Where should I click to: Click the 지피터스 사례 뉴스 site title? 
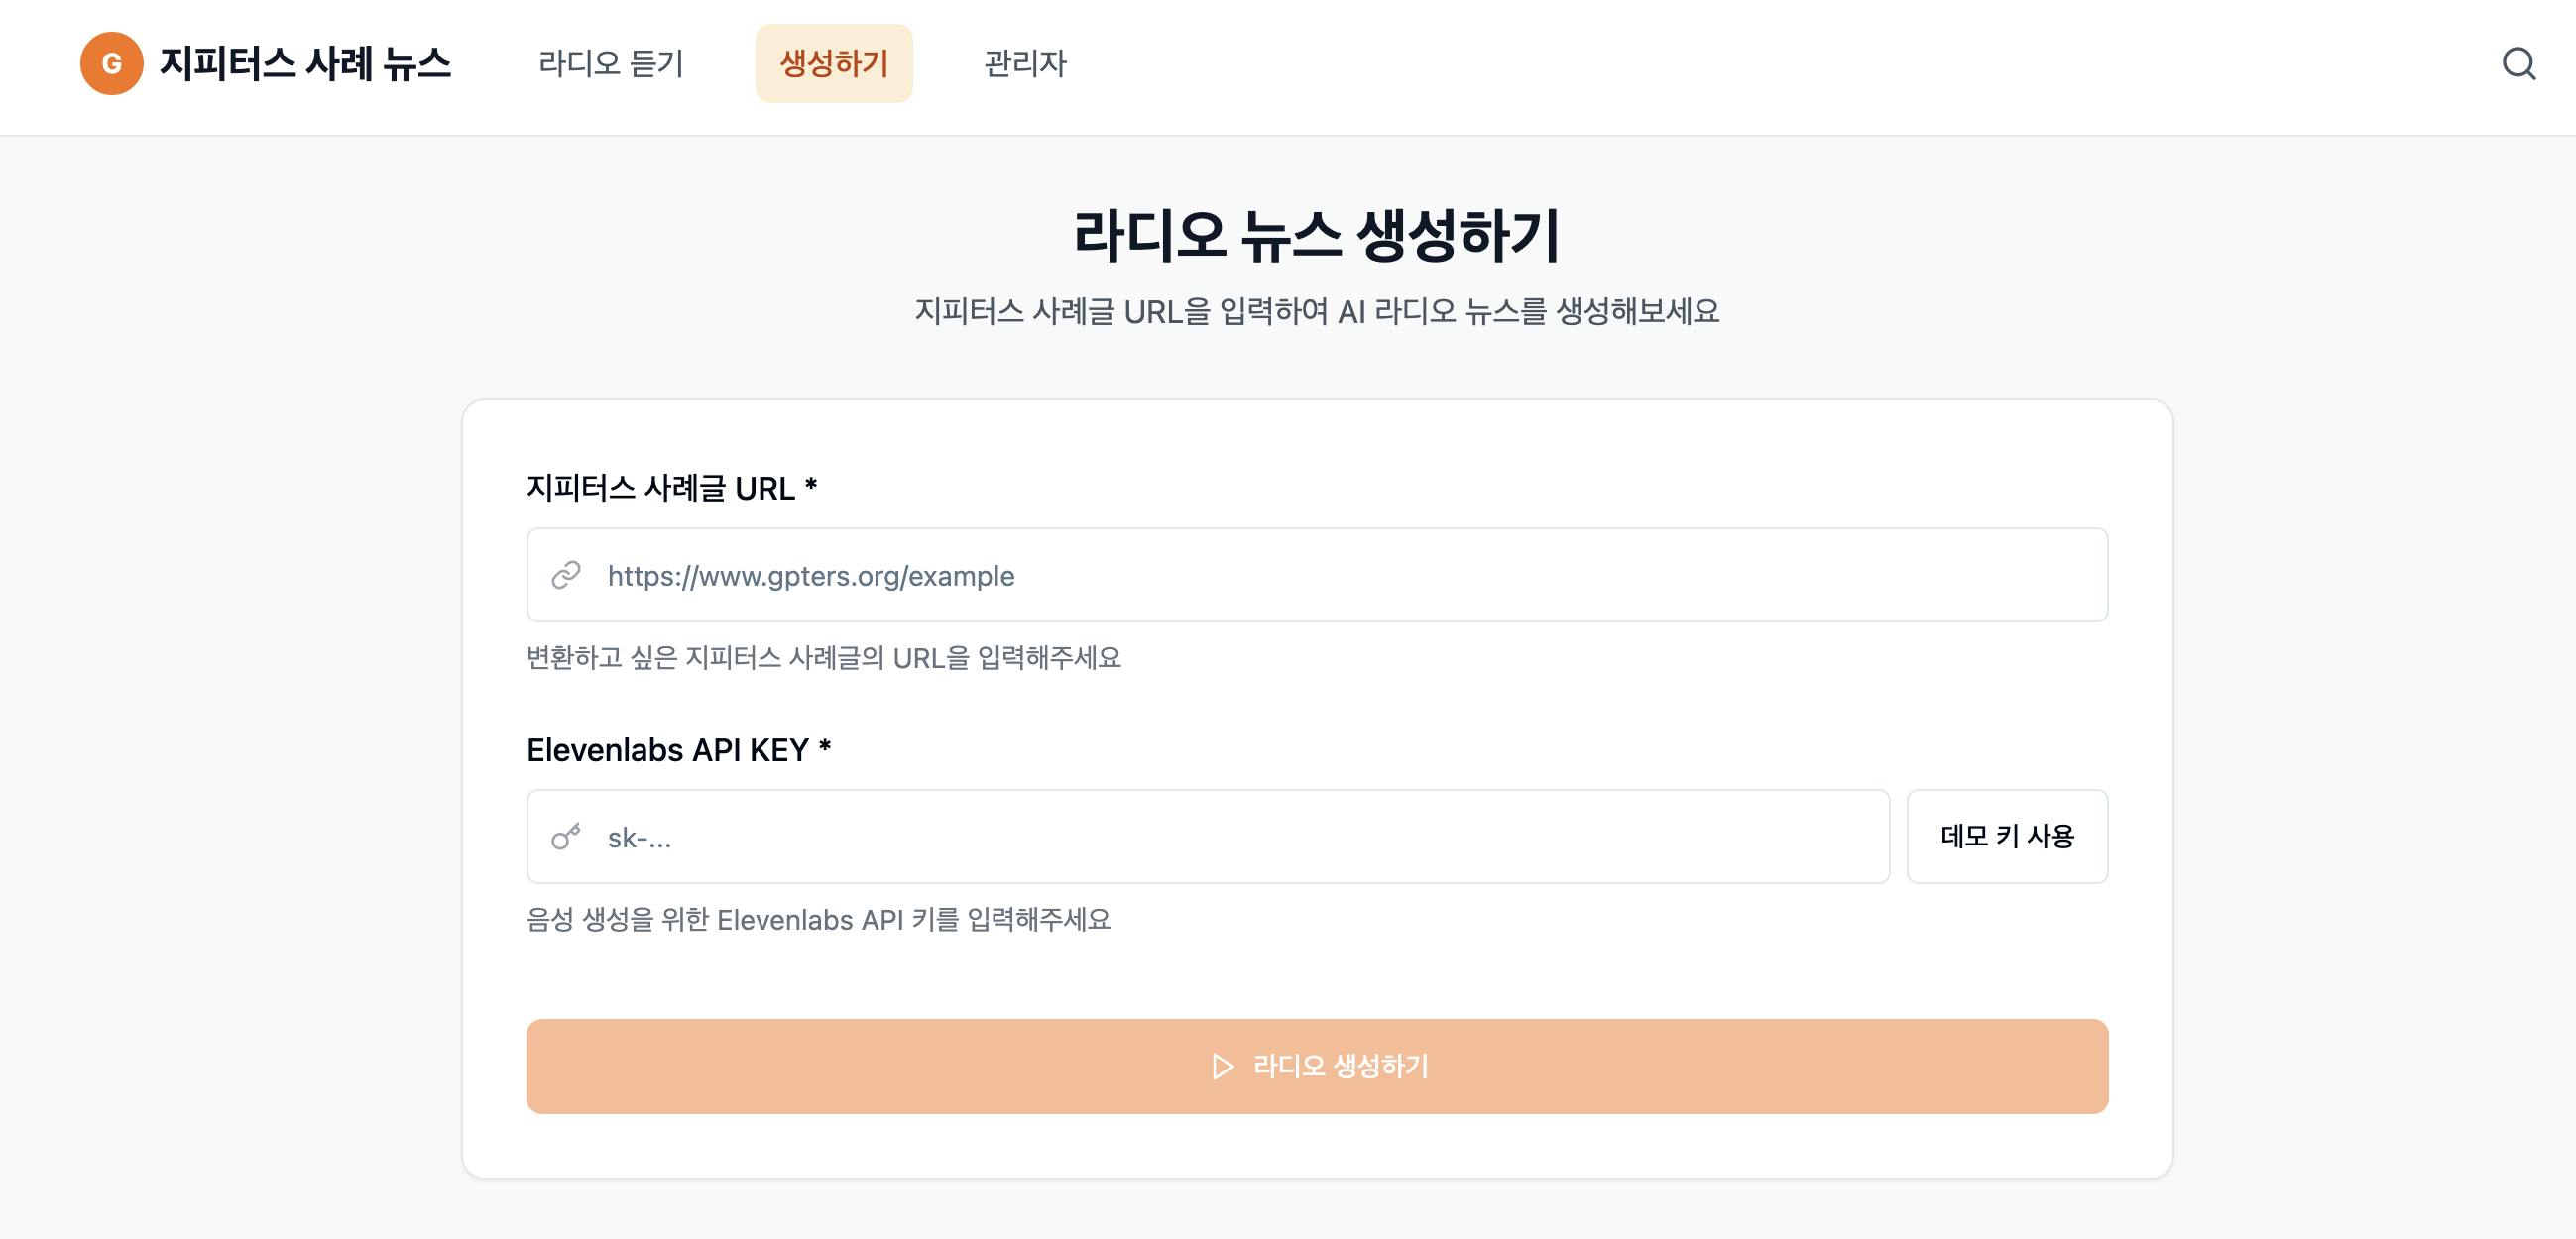[x=305, y=64]
